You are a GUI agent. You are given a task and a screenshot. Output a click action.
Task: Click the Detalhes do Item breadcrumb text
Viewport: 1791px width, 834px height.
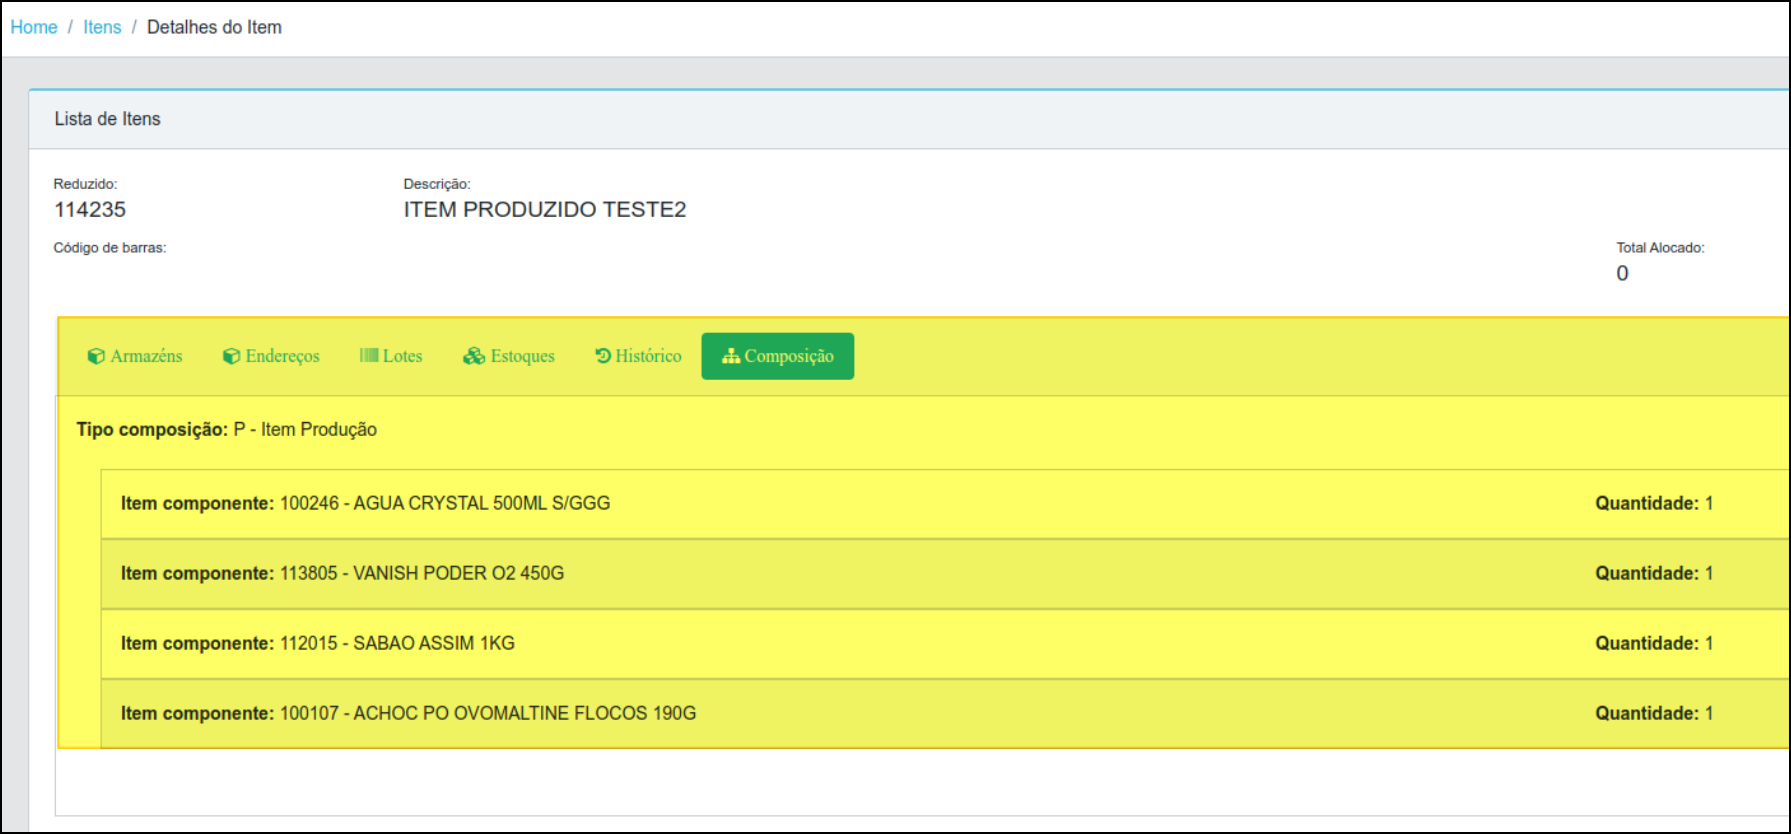[x=214, y=27]
